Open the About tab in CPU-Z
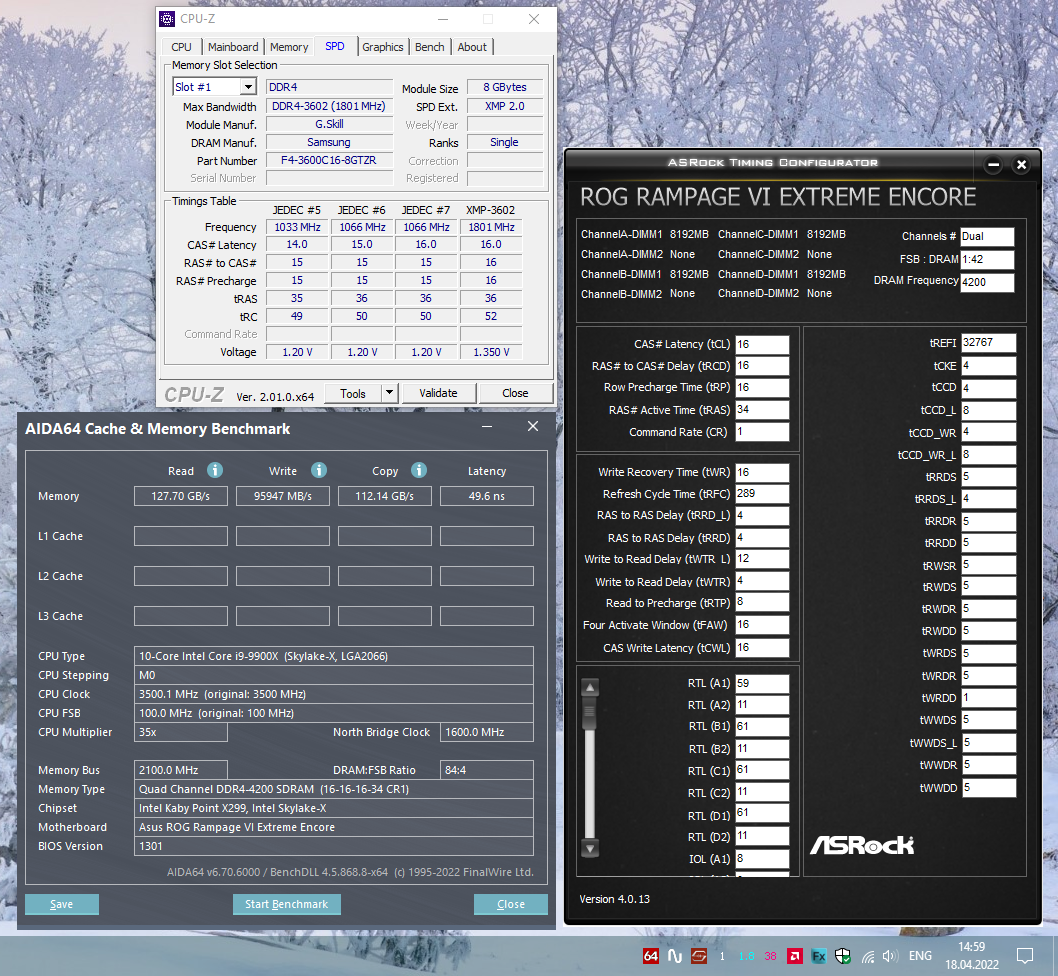 coord(472,47)
